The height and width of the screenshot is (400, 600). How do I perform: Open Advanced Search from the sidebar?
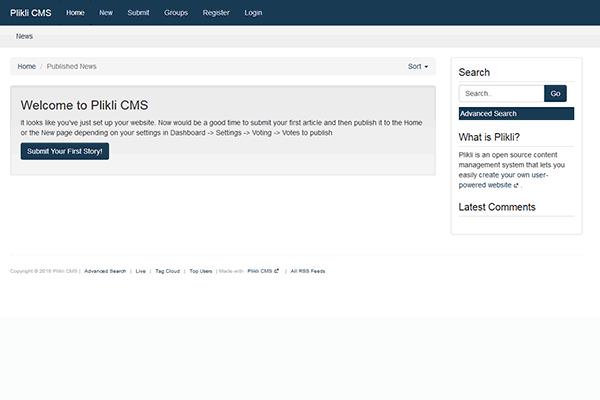(516, 114)
